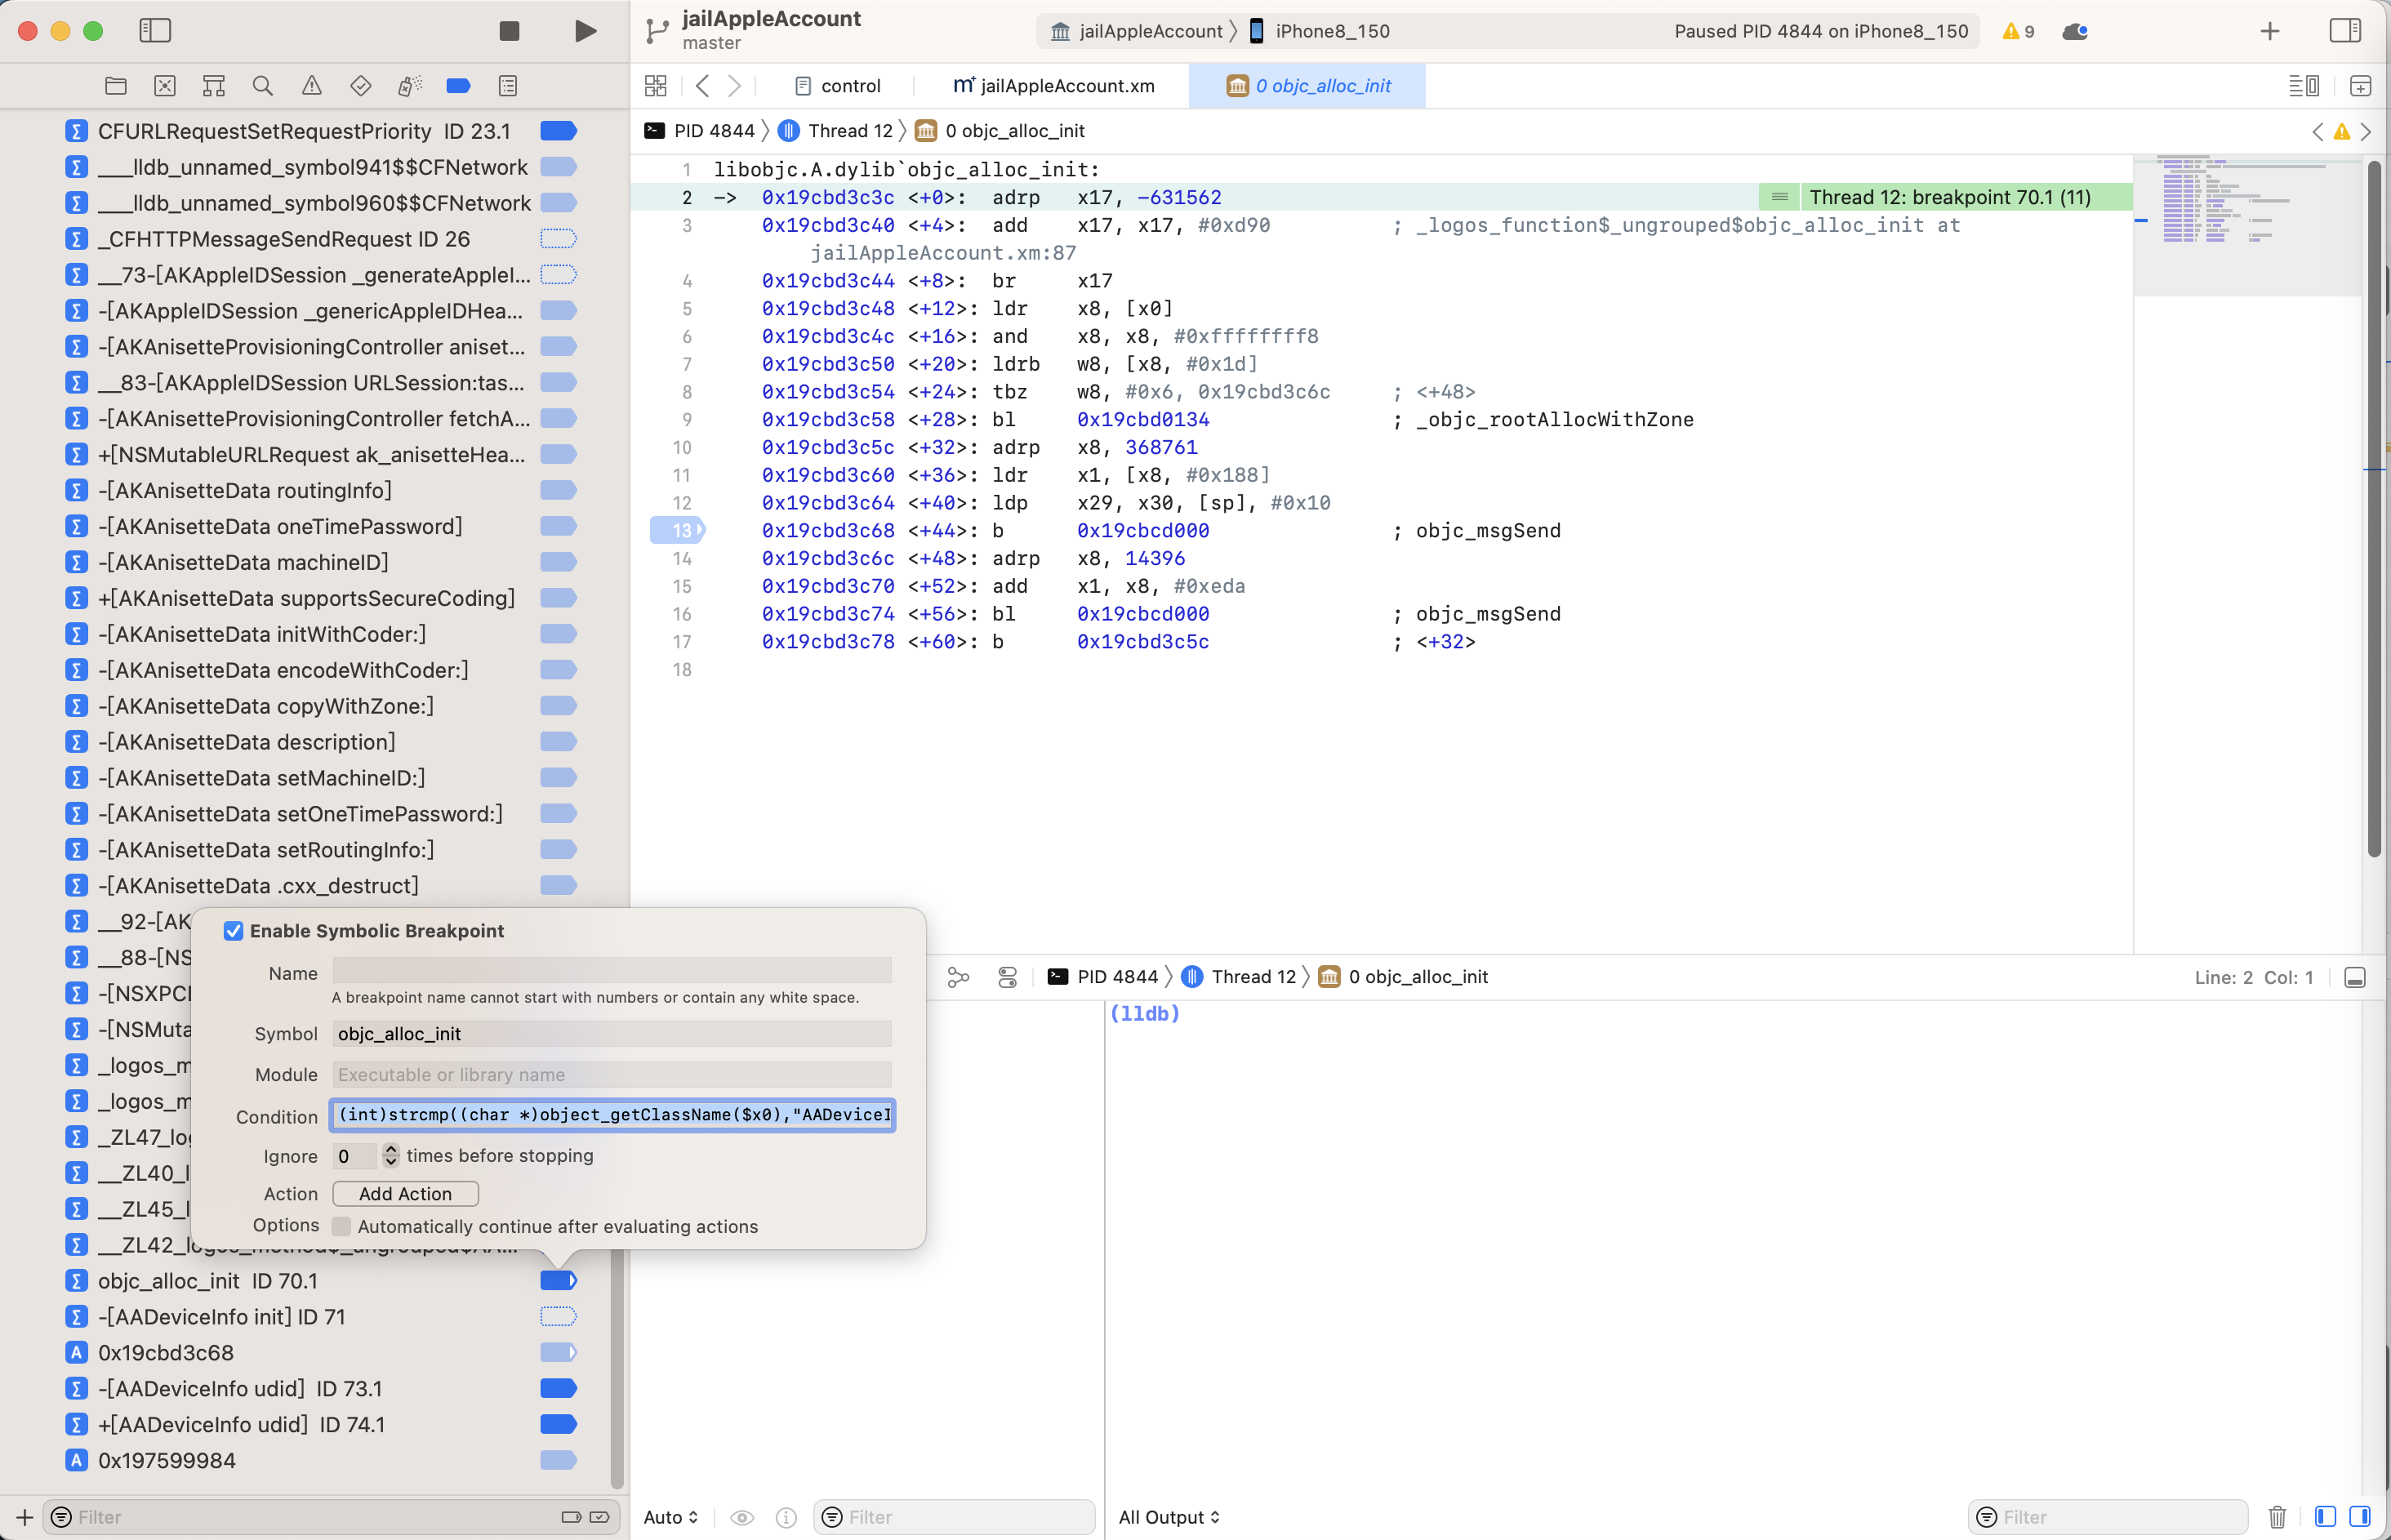The width and height of the screenshot is (2391, 1540).
Task: Hide the debug area button
Action: (x=2355, y=977)
